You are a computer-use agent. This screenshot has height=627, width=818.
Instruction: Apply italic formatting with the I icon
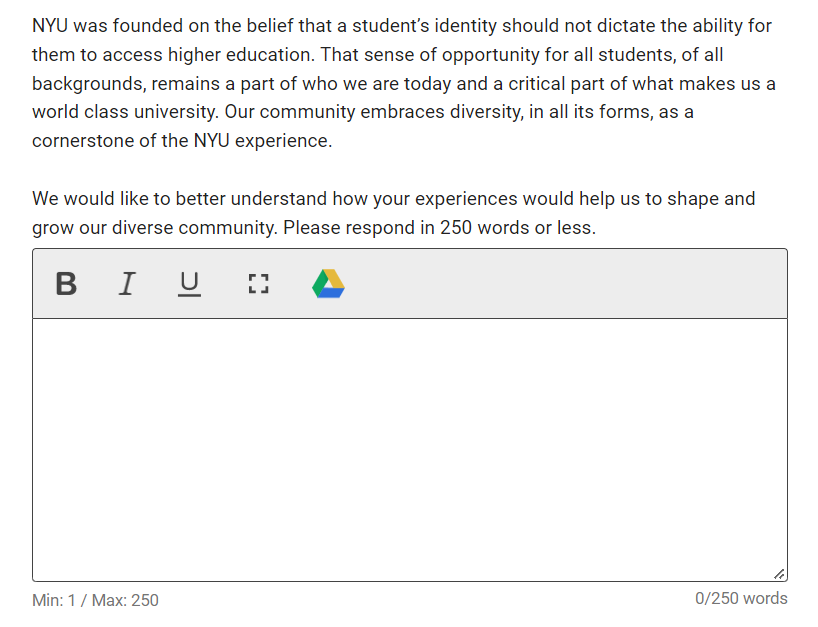tap(127, 284)
